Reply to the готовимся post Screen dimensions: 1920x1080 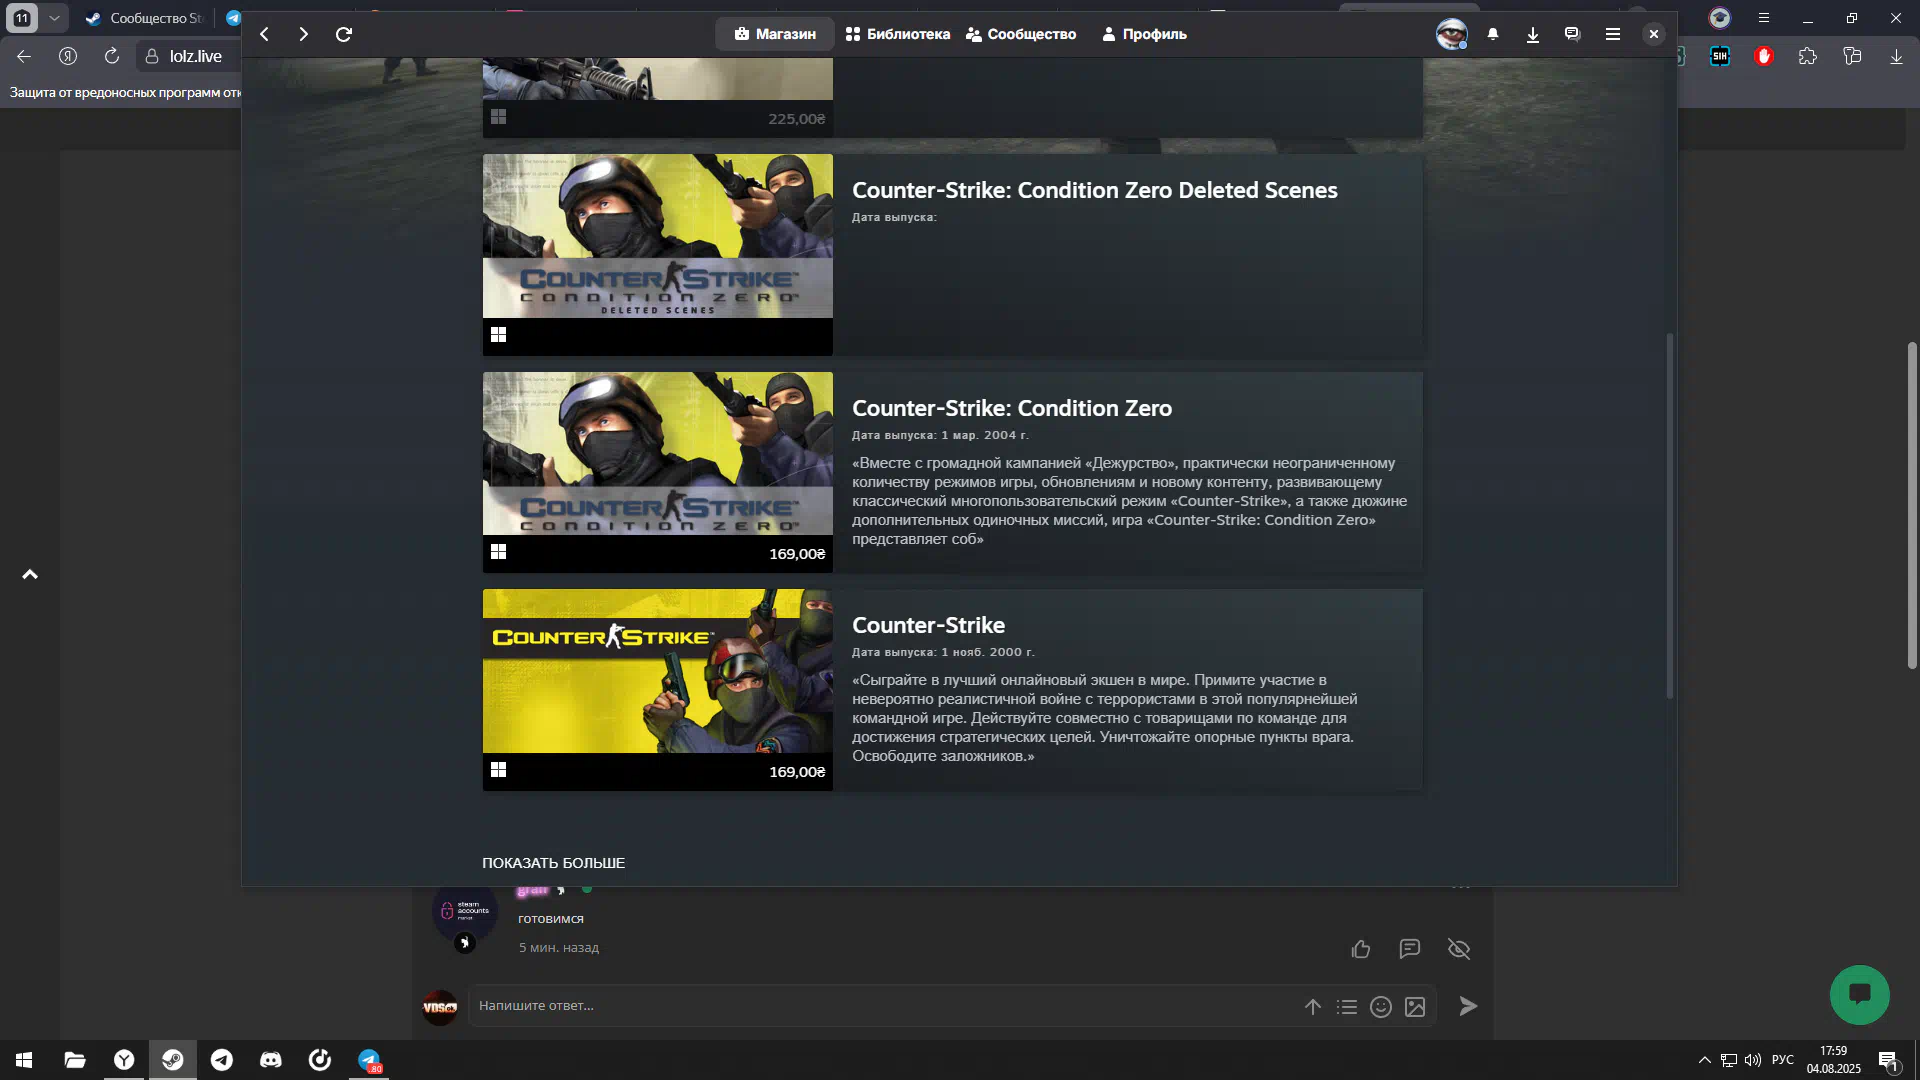(x=1409, y=949)
